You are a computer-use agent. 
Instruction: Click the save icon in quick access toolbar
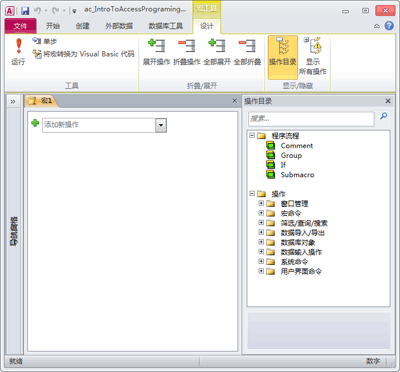(25, 11)
